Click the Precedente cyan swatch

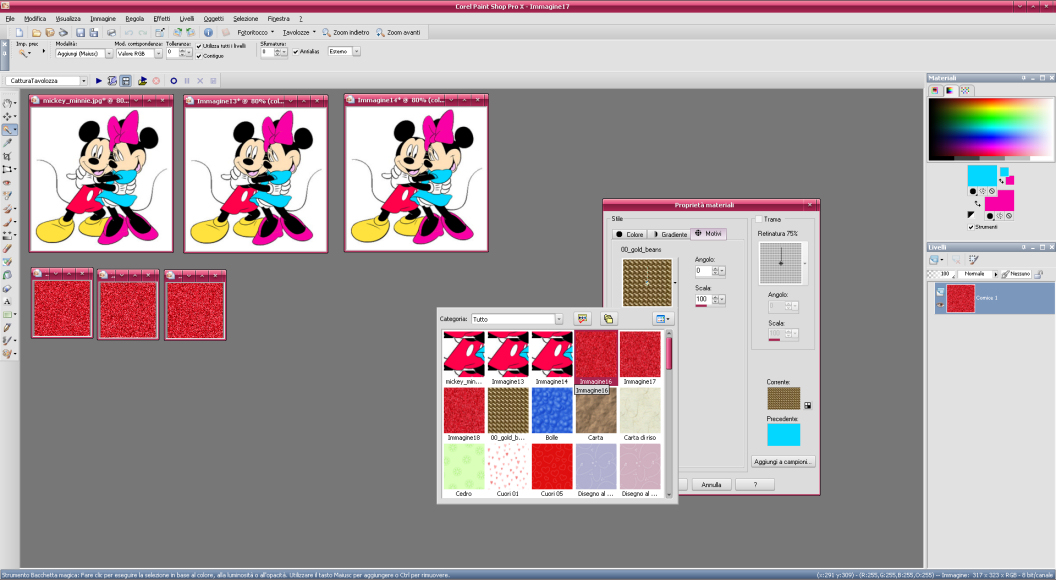[783, 434]
